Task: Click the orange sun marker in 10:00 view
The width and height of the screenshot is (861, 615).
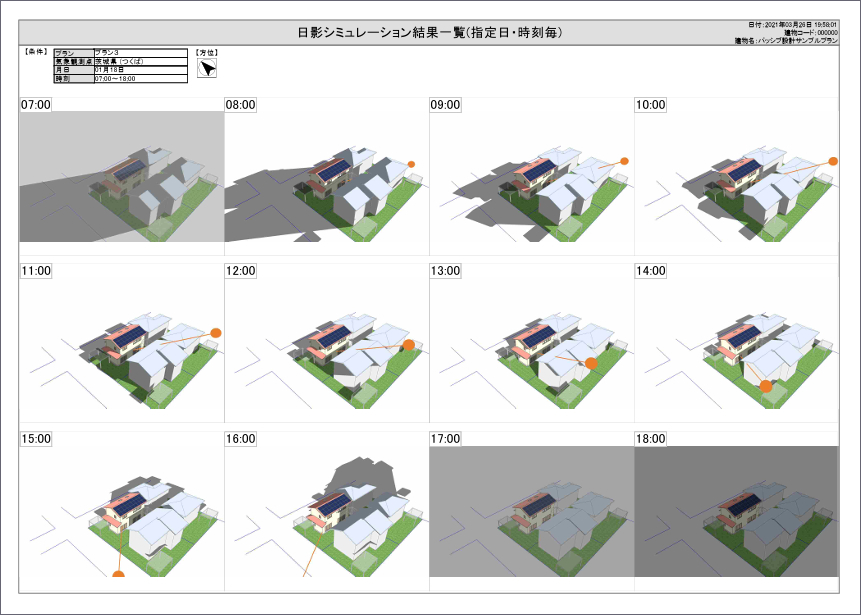Action: pyautogui.click(x=832, y=159)
